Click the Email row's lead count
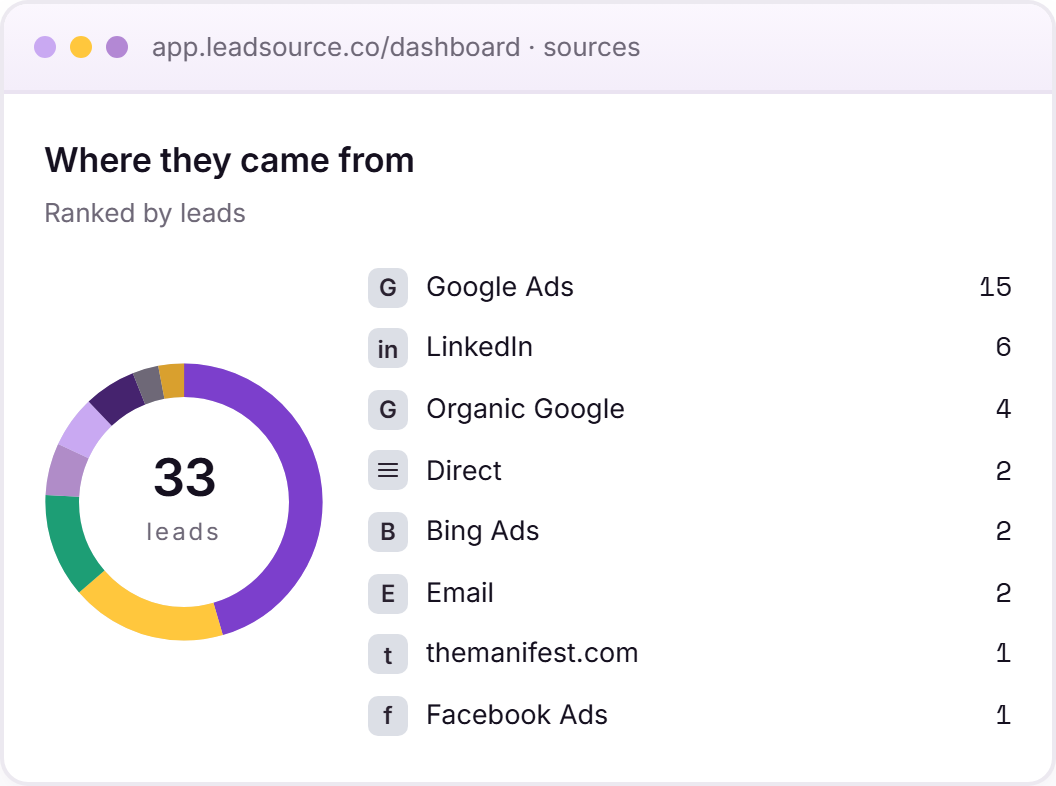1056x786 pixels. click(x=1003, y=593)
